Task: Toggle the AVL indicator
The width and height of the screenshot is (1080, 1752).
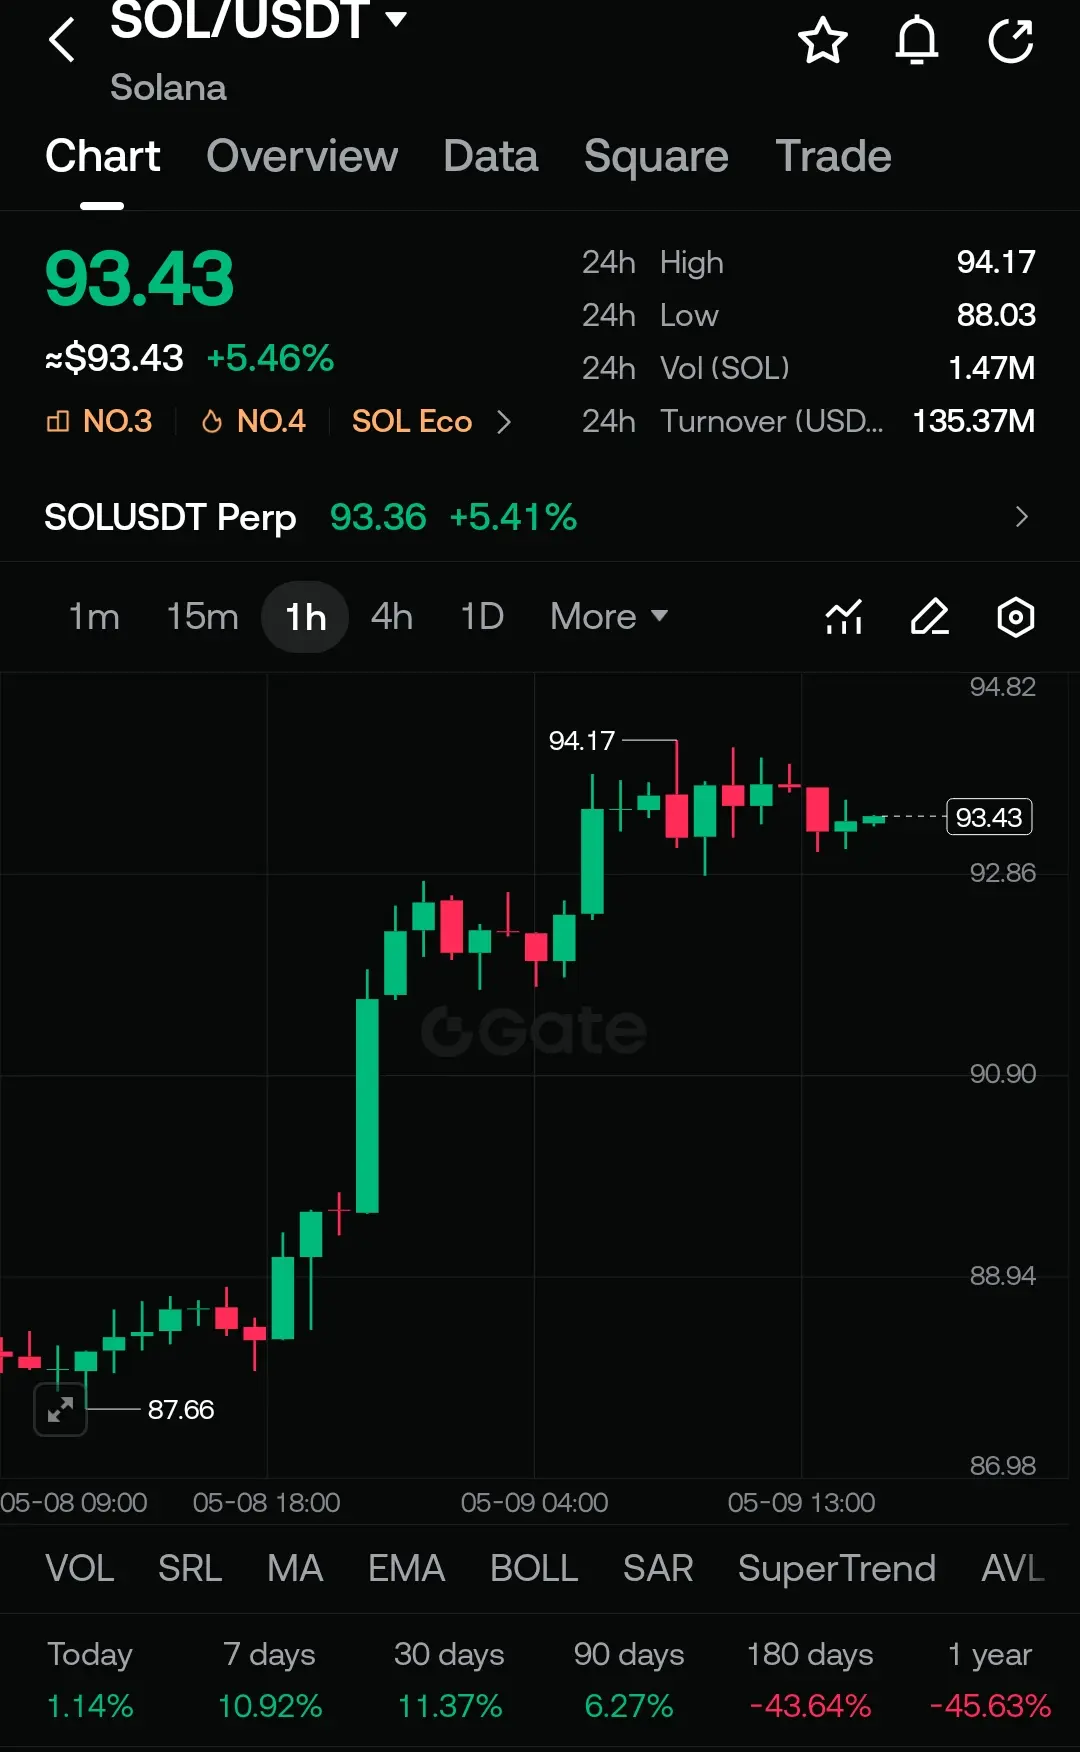Action: (x=1013, y=1568)
